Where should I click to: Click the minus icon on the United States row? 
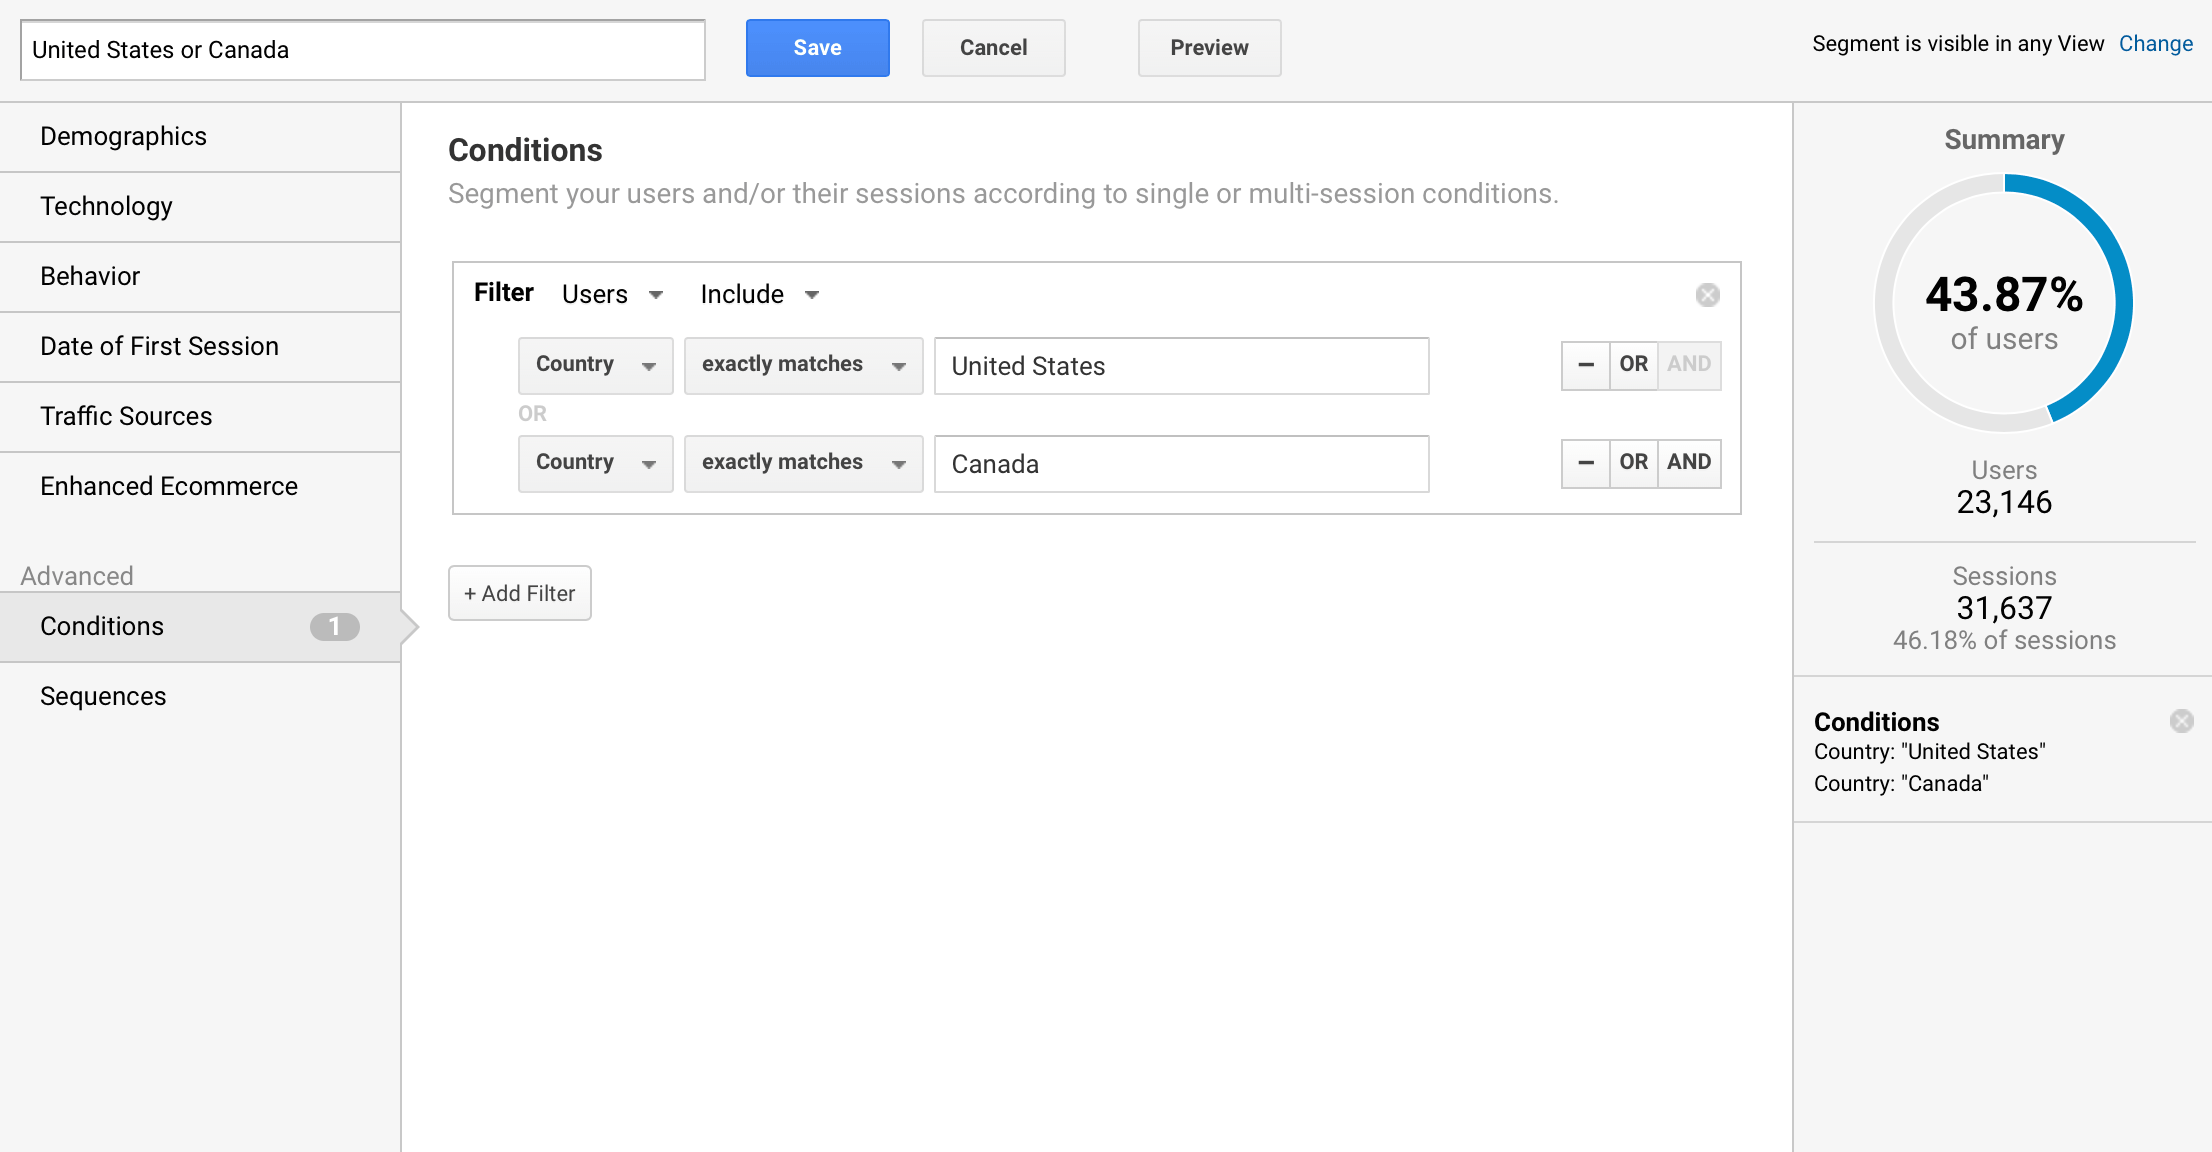pos(1585,365)
